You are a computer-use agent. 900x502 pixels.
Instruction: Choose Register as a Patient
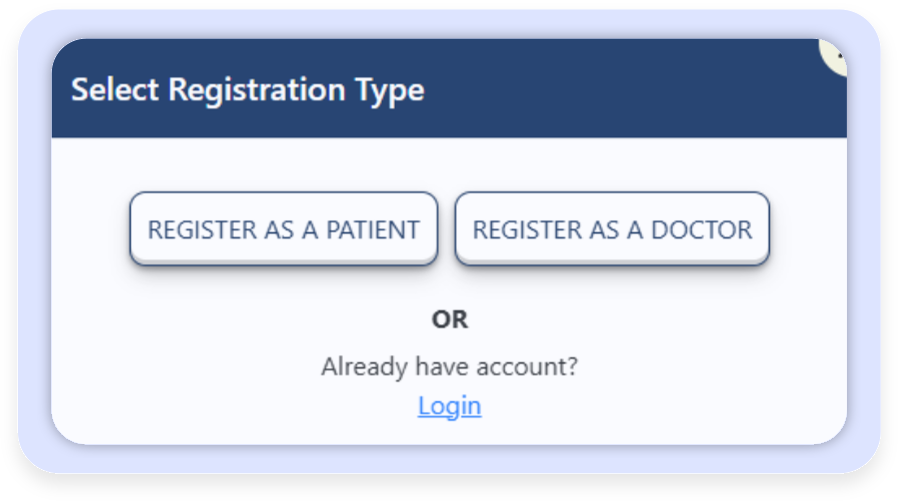click(x=284, y=229)
